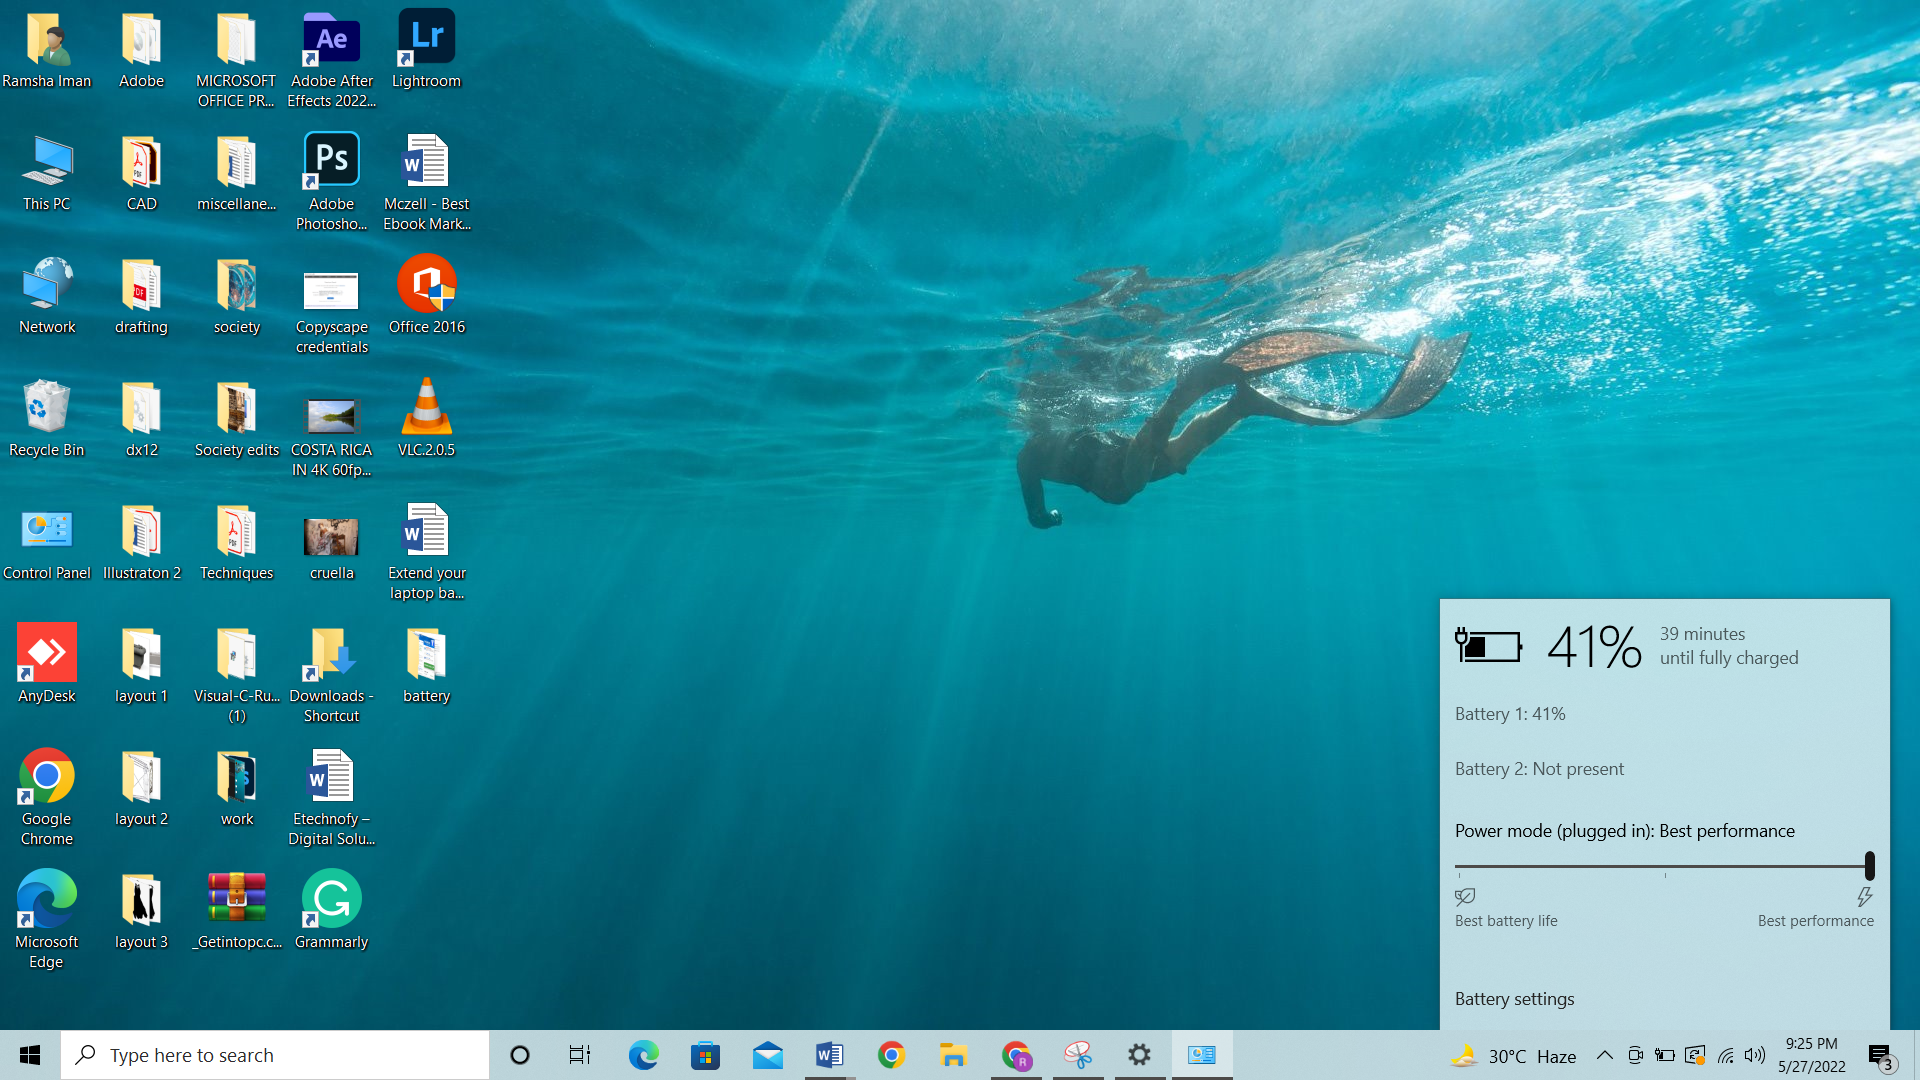Open Snipping Tool on the taskbar

tap(1078, 1055)
